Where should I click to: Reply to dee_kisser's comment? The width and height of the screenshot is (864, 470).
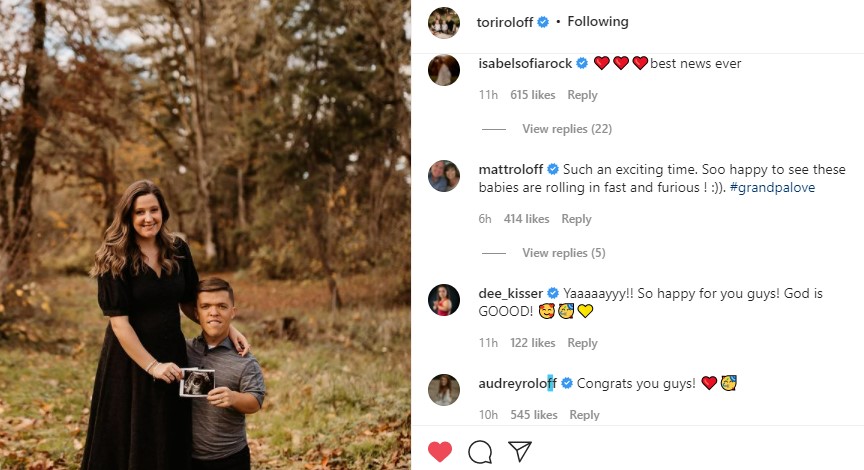582,343
